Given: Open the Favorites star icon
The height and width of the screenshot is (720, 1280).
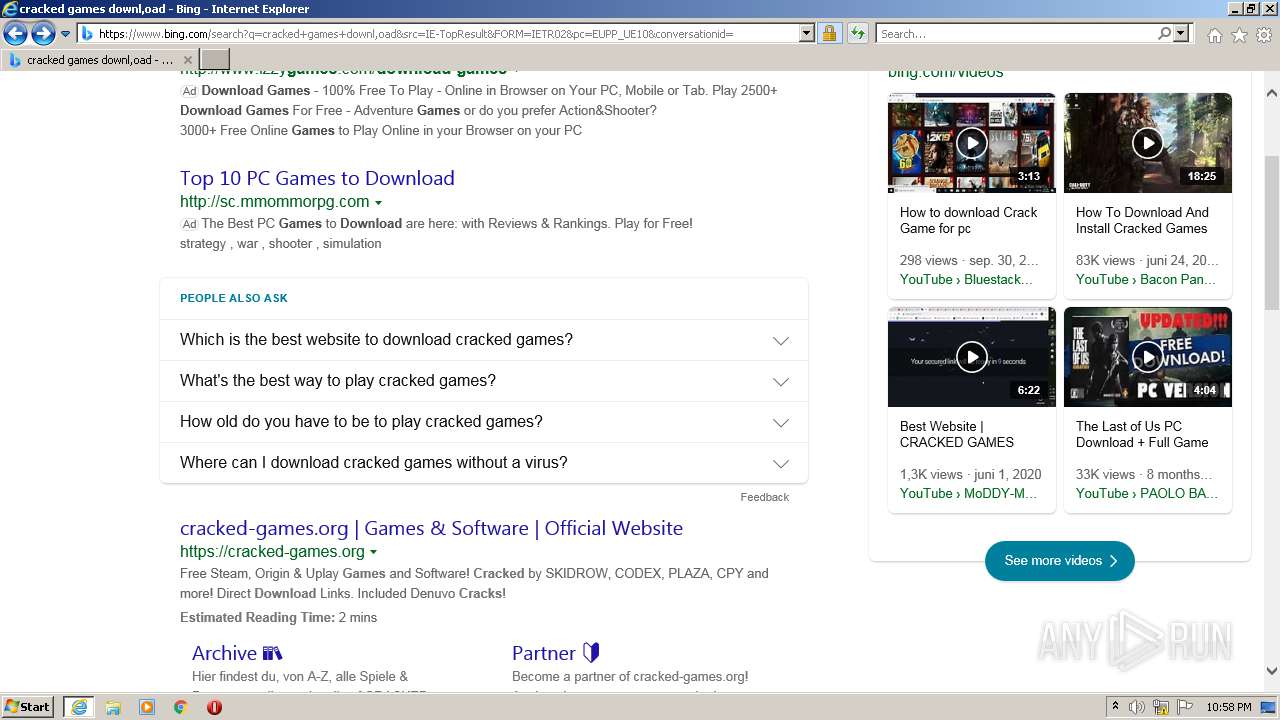Looking at the screenshot, I should click(1239, 35).
